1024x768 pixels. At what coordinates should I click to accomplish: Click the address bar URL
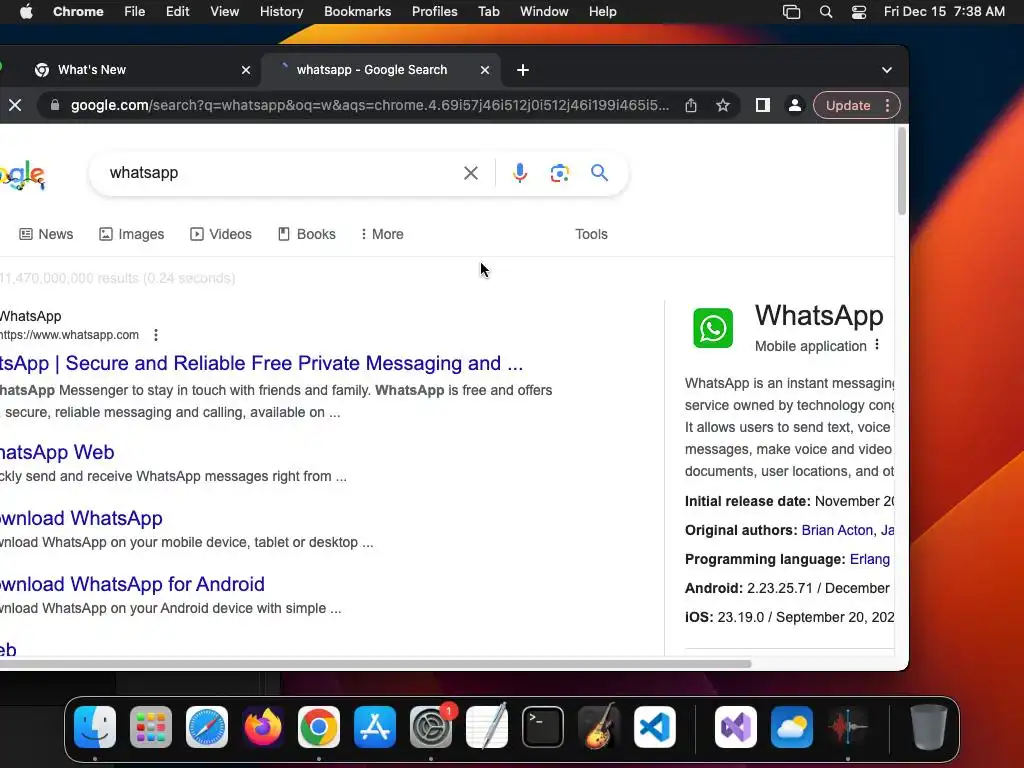point(370,105)
